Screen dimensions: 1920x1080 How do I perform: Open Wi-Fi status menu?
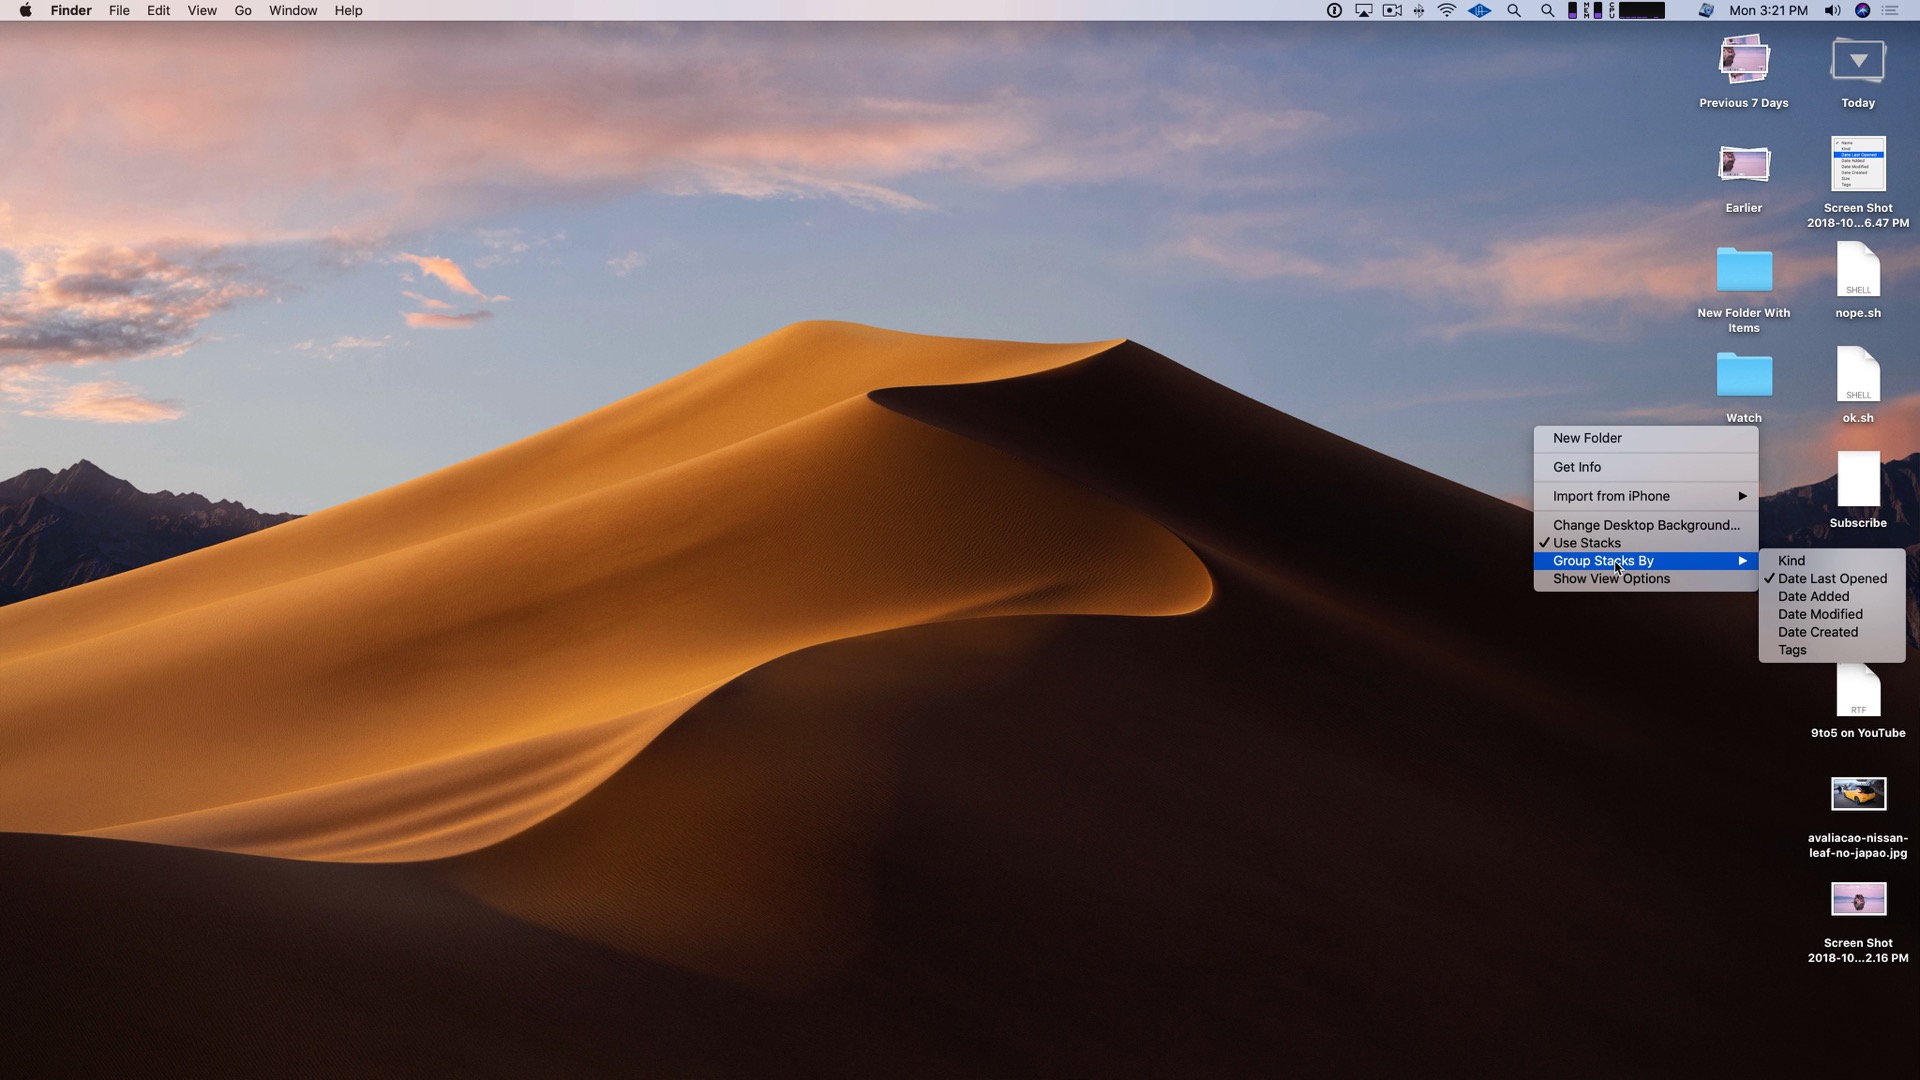coord(1447,10)
